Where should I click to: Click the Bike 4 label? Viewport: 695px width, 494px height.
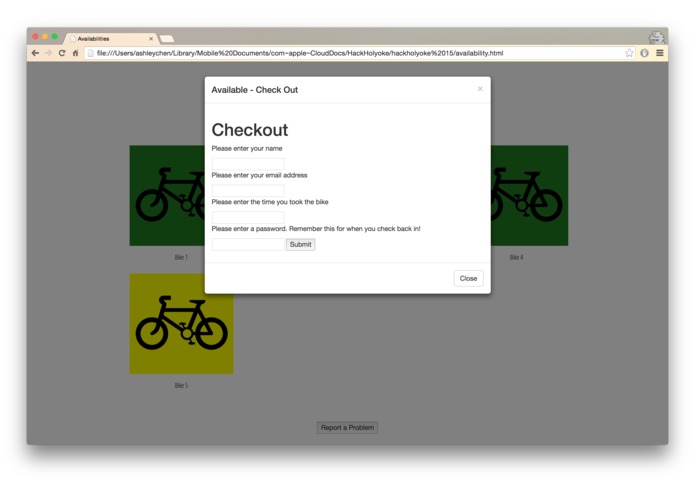pyautogui.click(x=516, y=257)
